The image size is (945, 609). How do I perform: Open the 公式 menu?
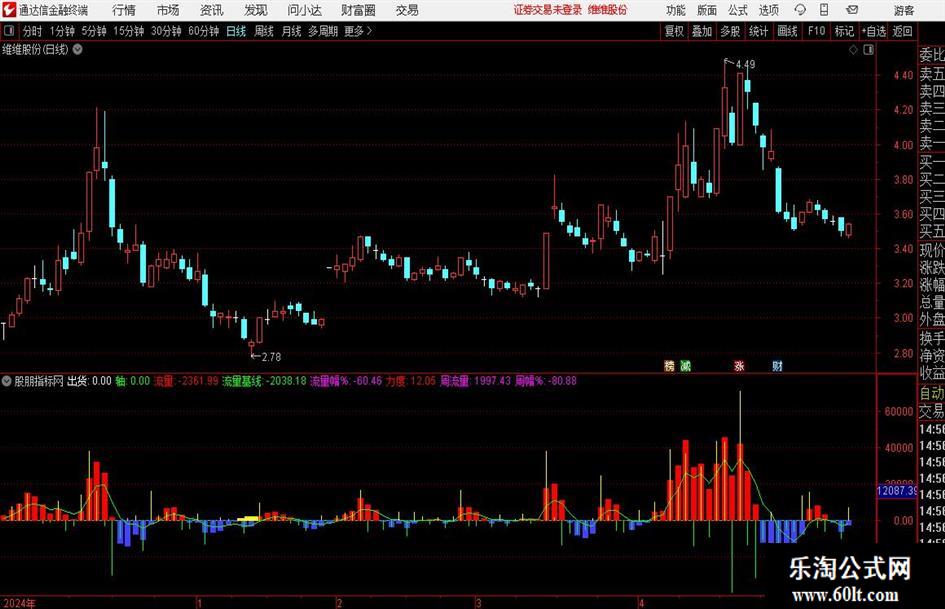pyautogui.click(x=738, y=10)
